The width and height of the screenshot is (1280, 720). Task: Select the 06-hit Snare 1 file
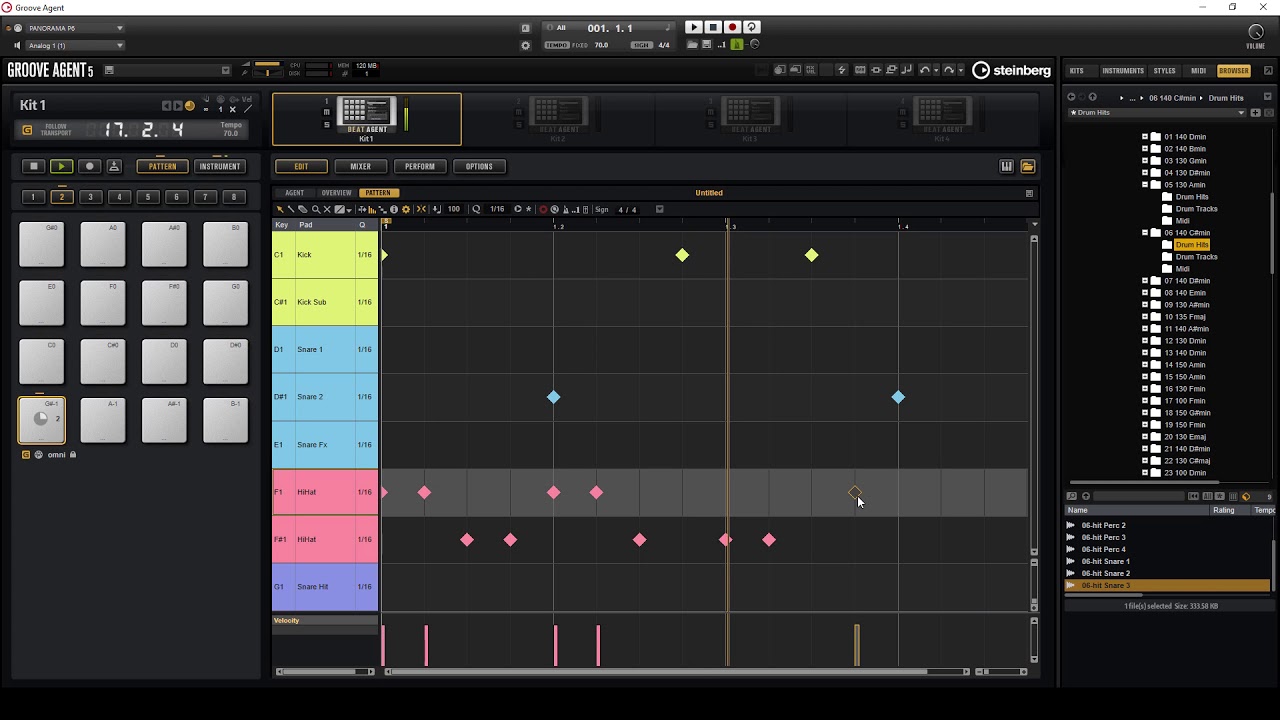pyautogui.click(x=1105, y=561)
